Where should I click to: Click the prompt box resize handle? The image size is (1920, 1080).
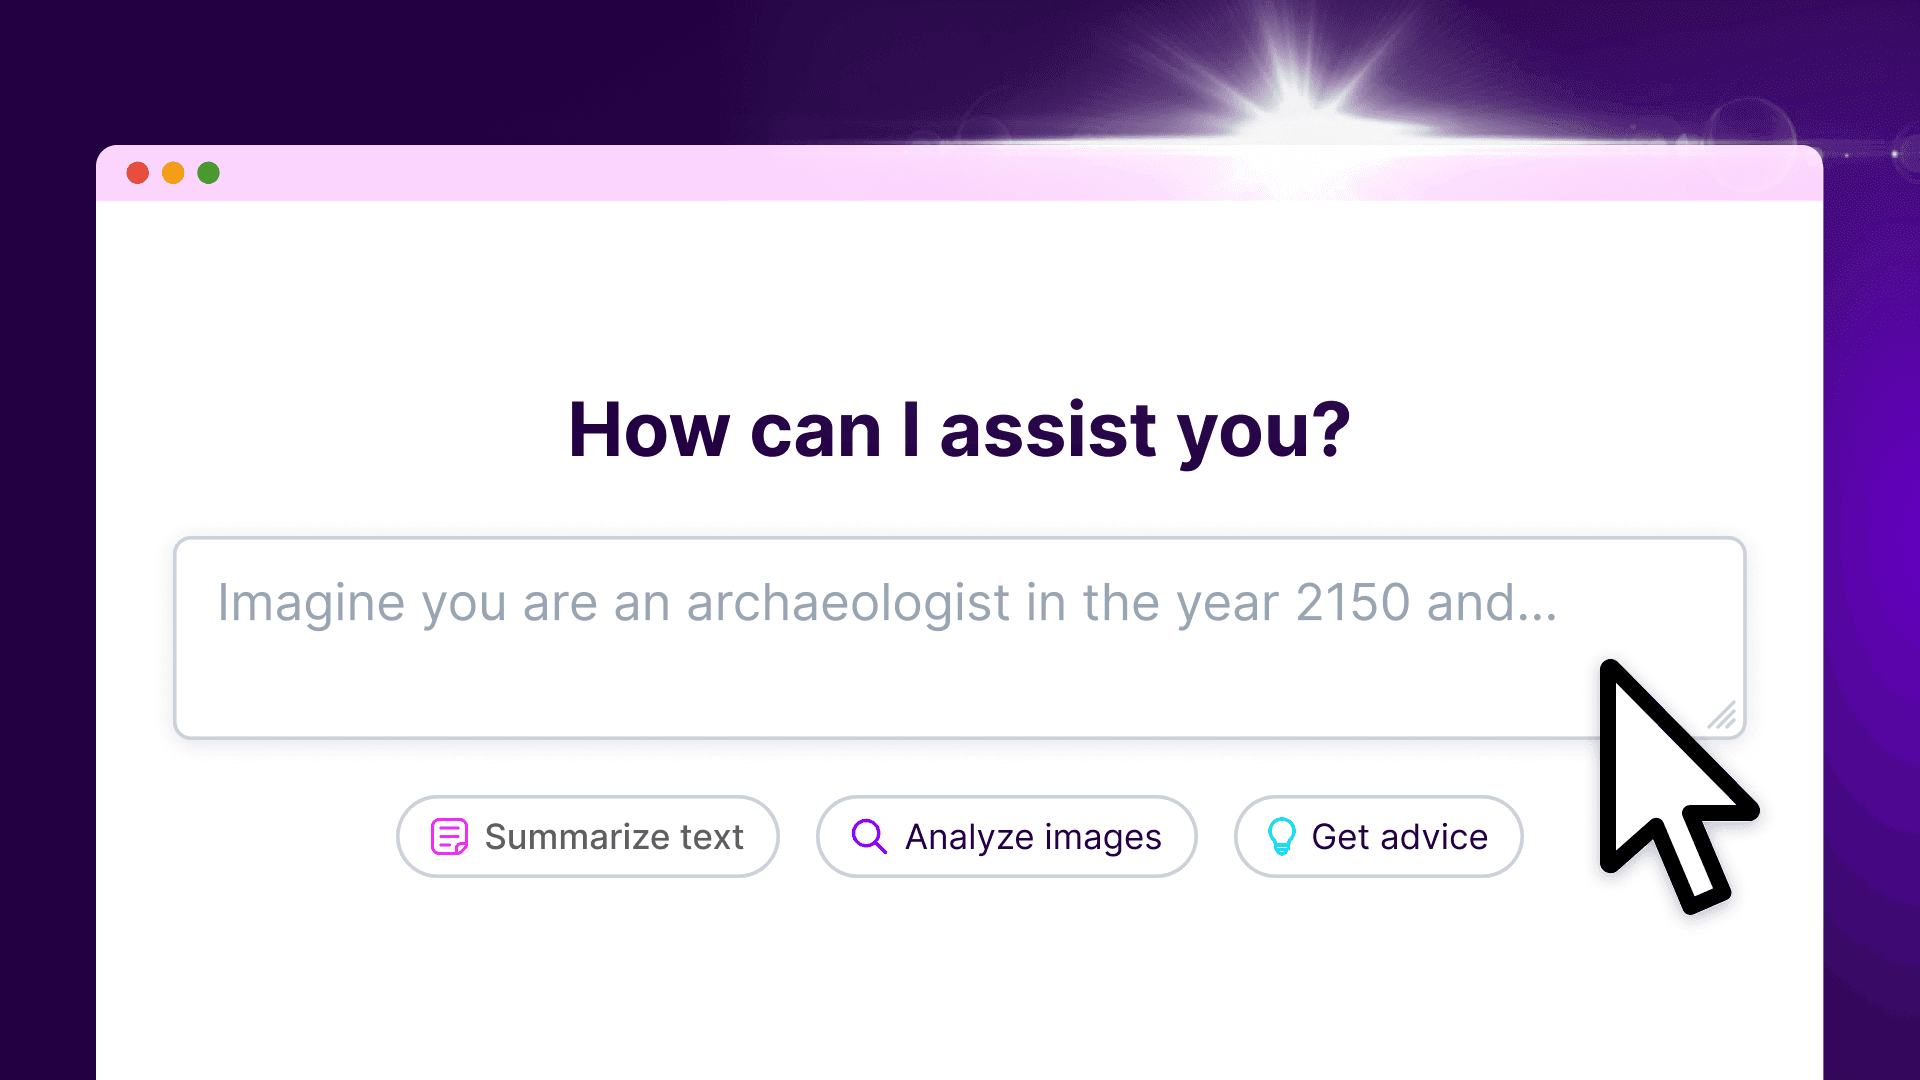click(1723, 716)
